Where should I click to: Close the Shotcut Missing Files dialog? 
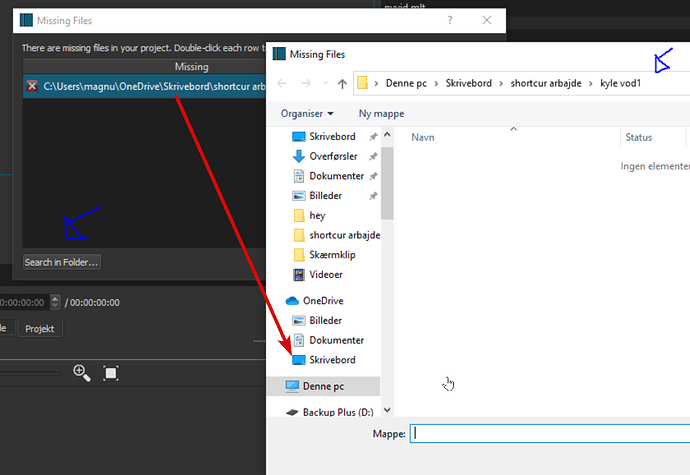click(487, 20)
